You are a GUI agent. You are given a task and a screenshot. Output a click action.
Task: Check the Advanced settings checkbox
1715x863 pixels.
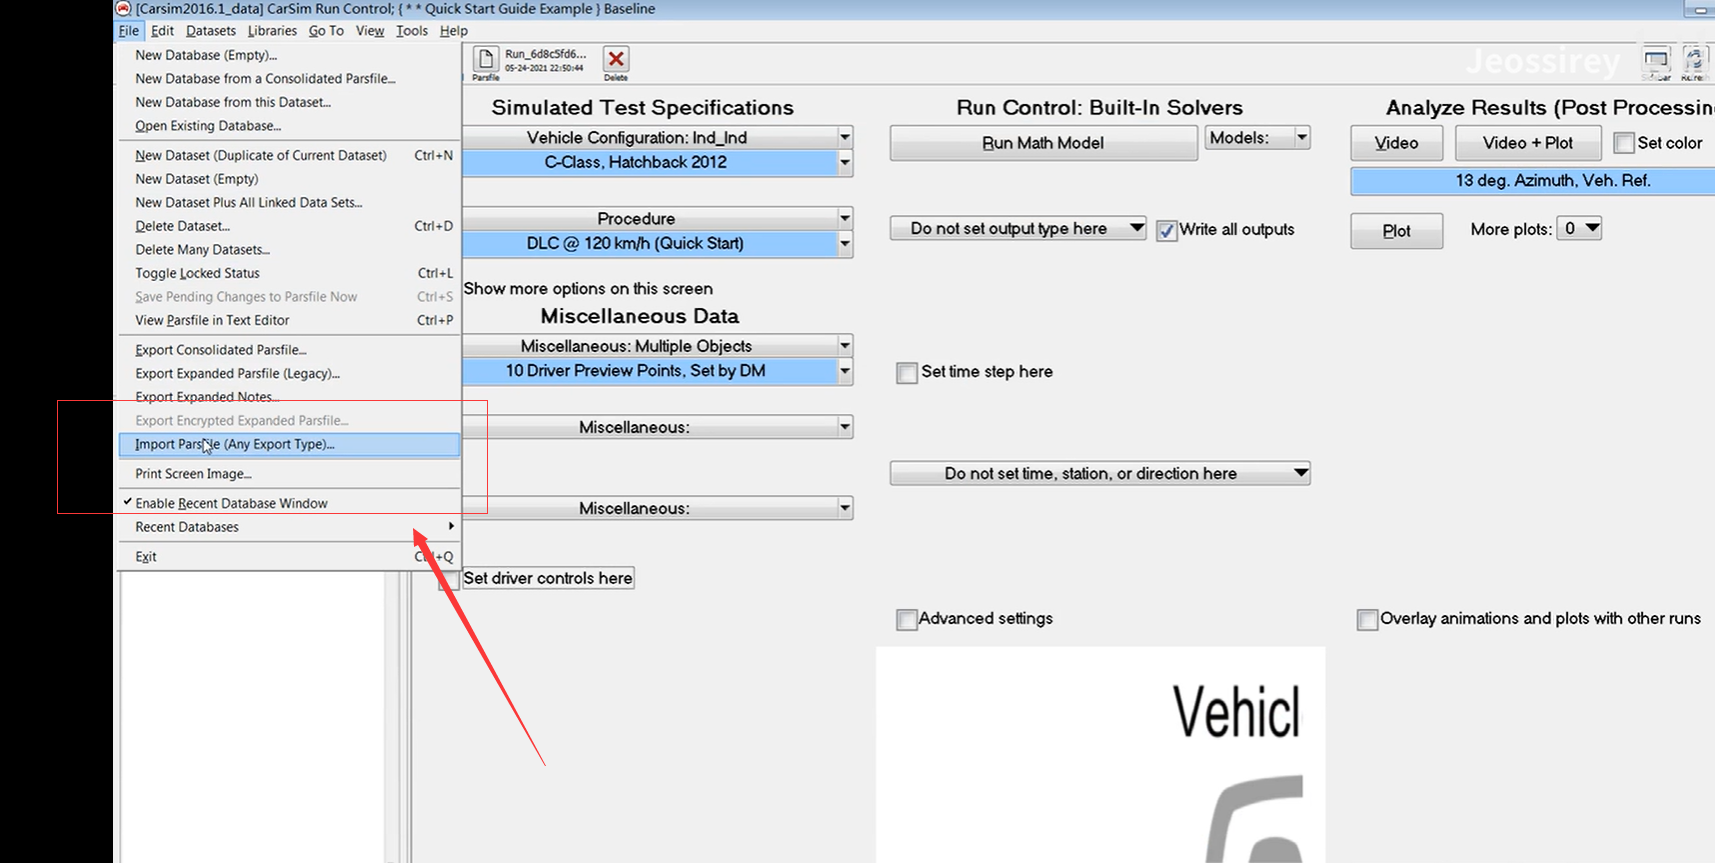coord(907,620)
